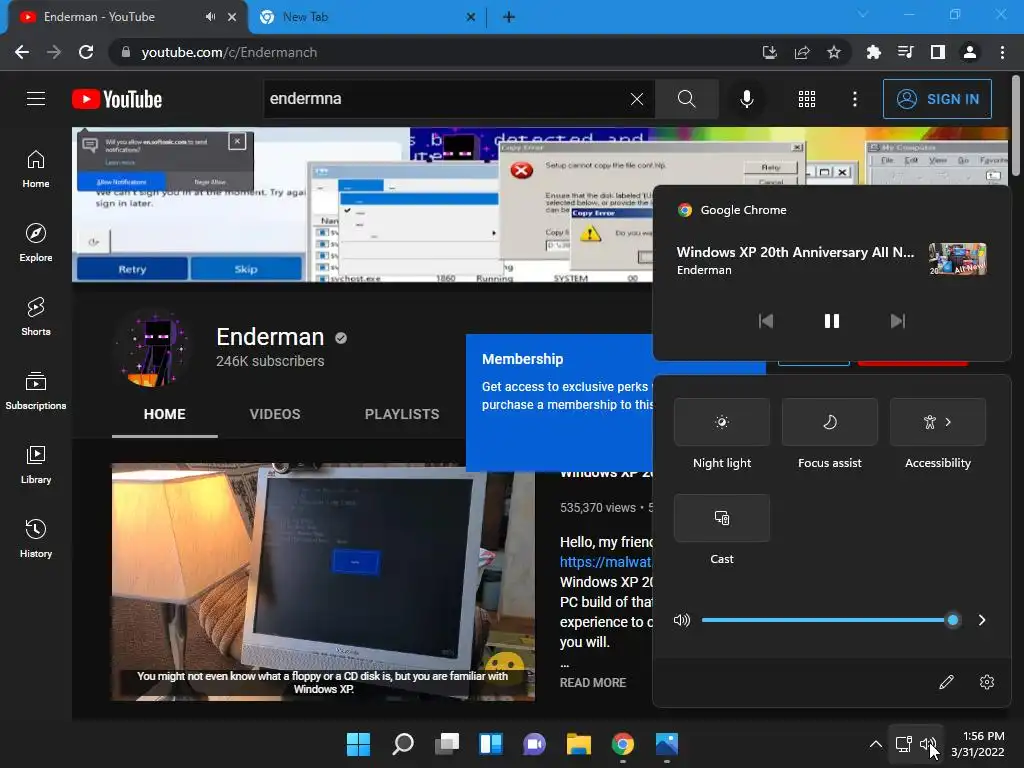
Task: Run the YouTube search with magnifier button
Action: [686, 99]
